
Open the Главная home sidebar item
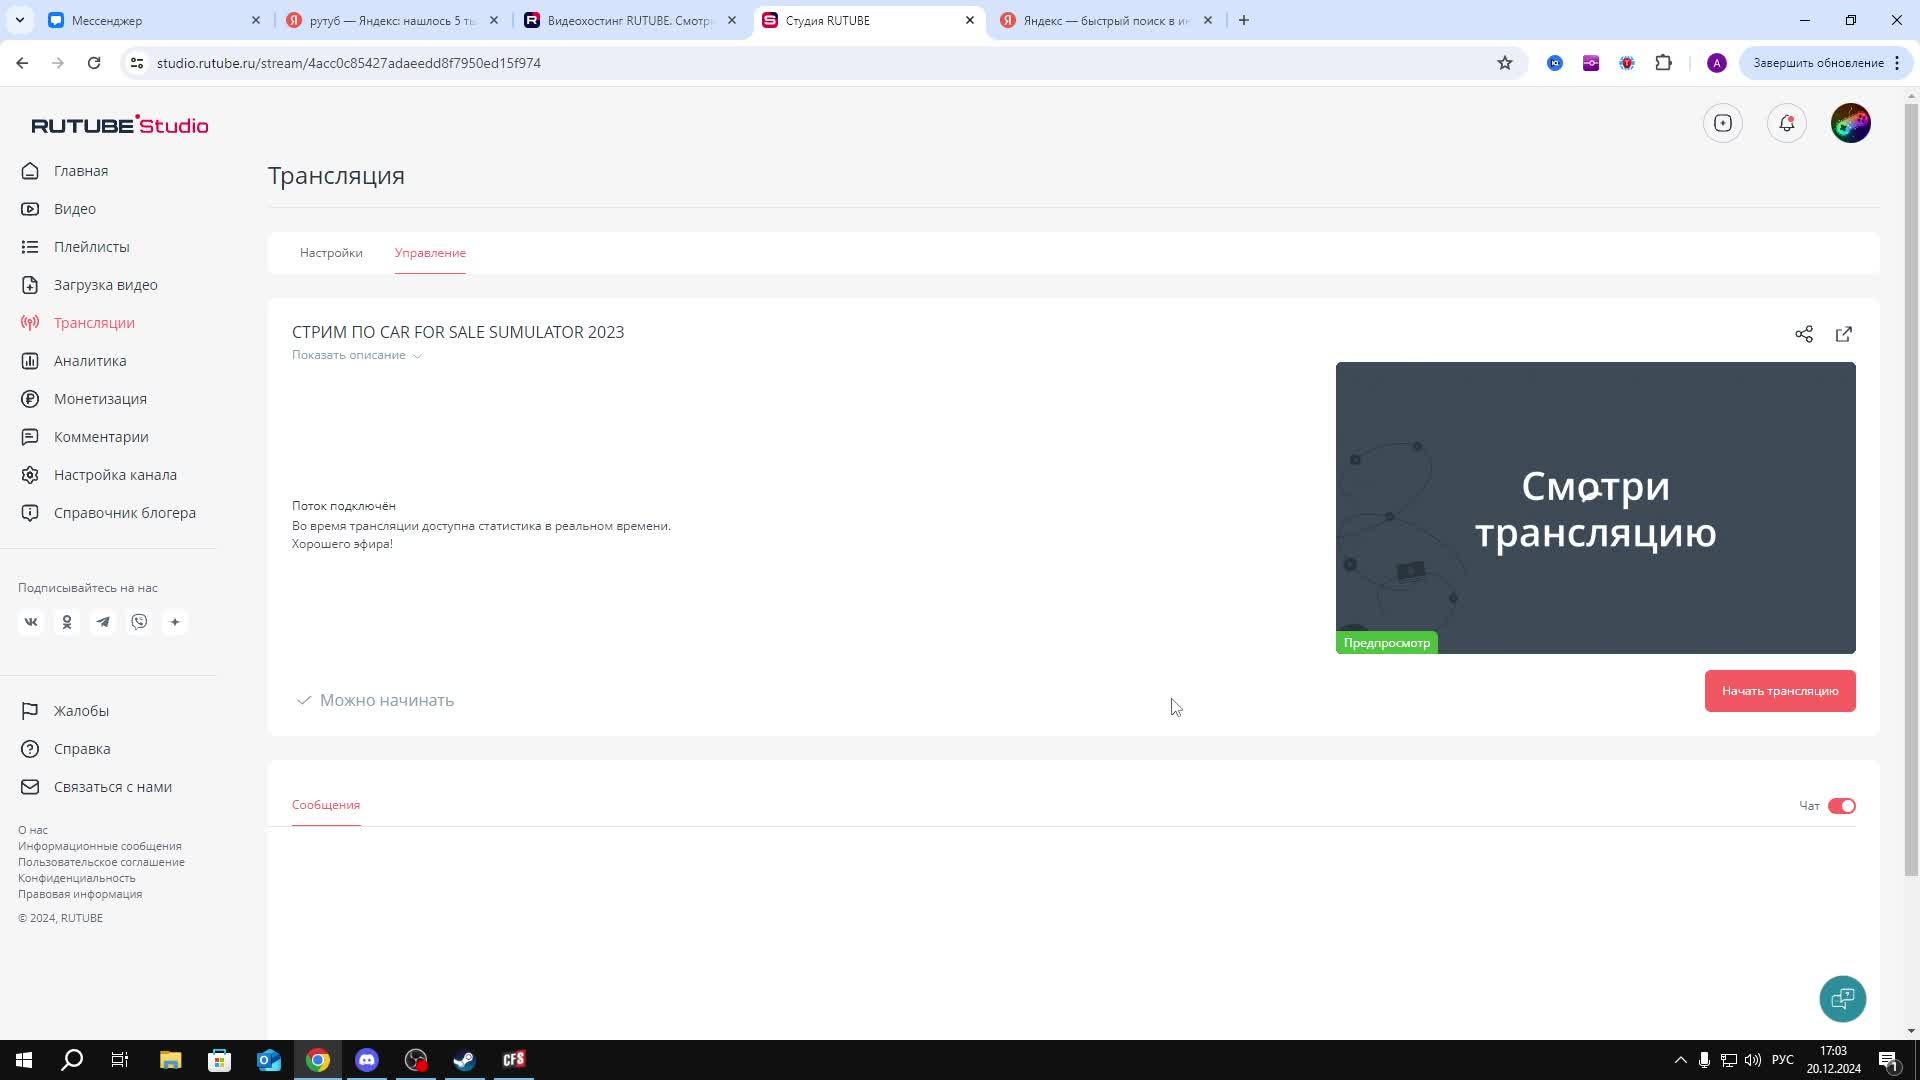pyautogui.click(x=80, y=171)
